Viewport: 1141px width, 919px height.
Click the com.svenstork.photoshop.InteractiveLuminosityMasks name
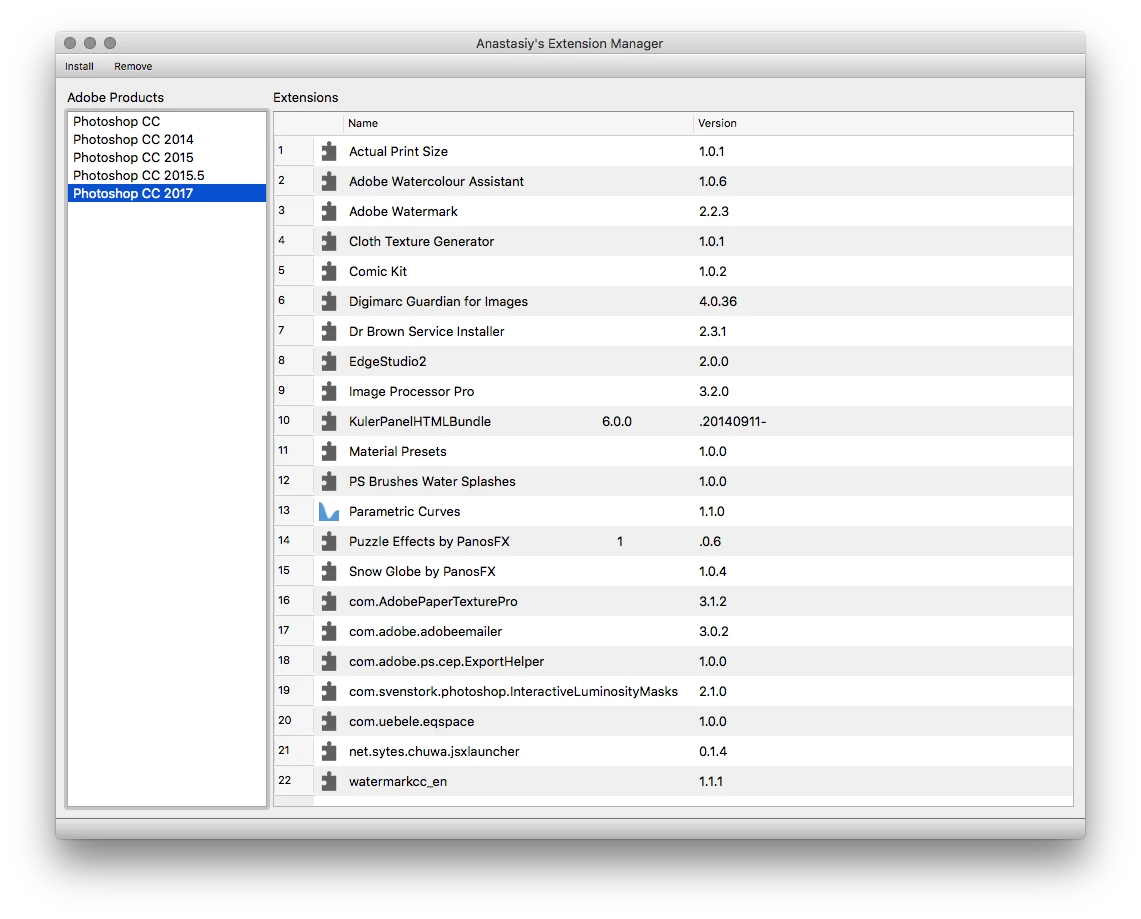pyautogui.click(x=513, y=691)
